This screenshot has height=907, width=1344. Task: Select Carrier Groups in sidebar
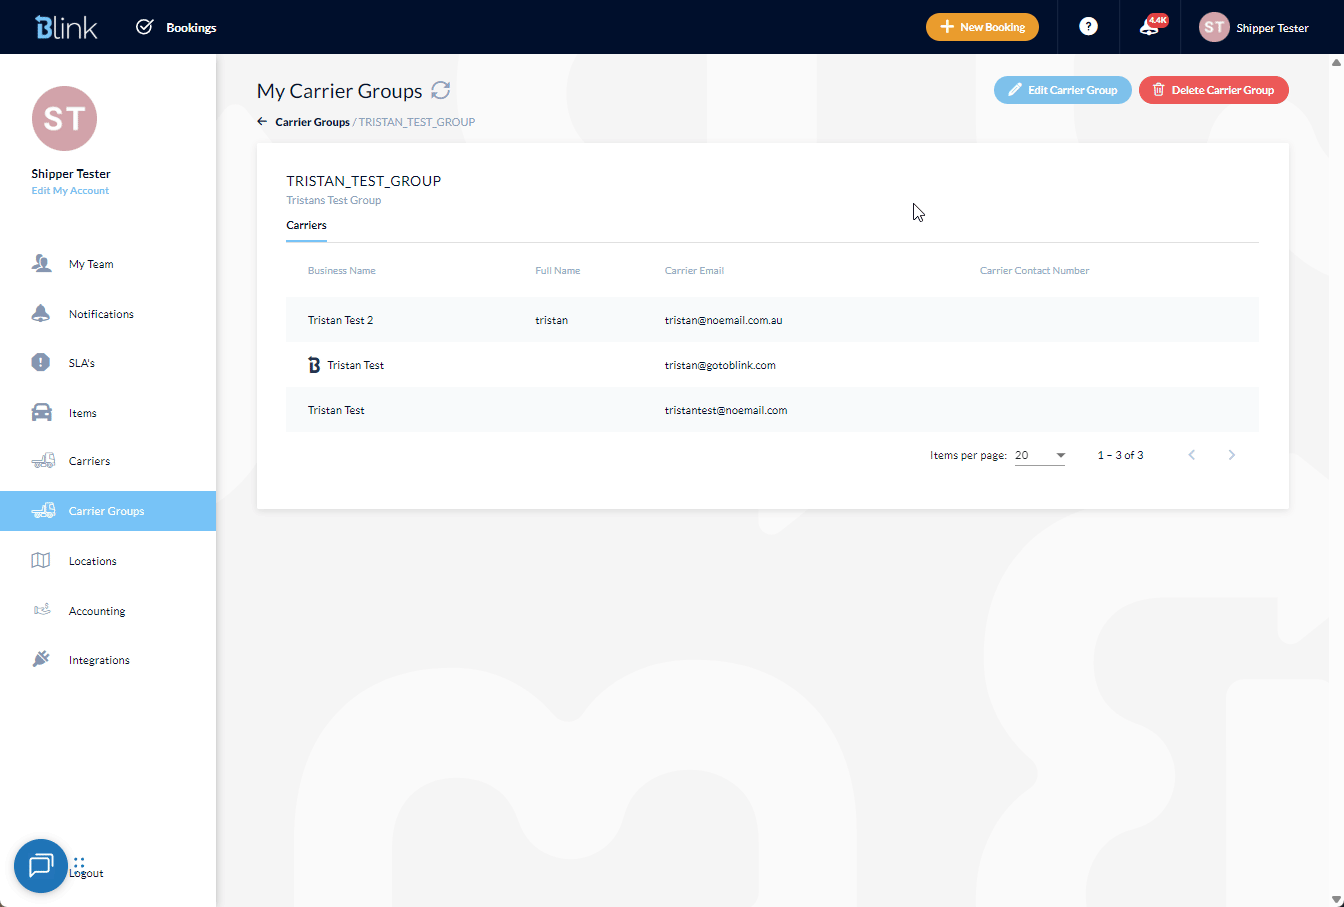108,511
